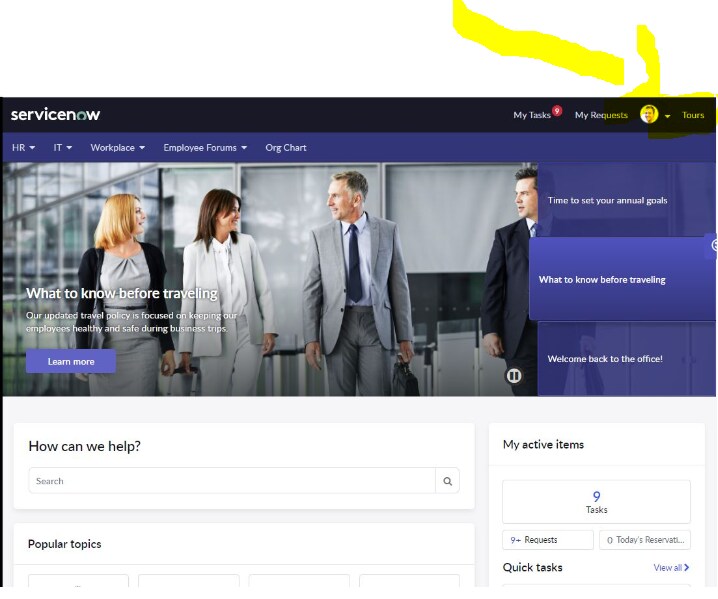Open Today's Reservations button
Image resolution: width=718 pixels, height=599 pixels.
point(645,540)
